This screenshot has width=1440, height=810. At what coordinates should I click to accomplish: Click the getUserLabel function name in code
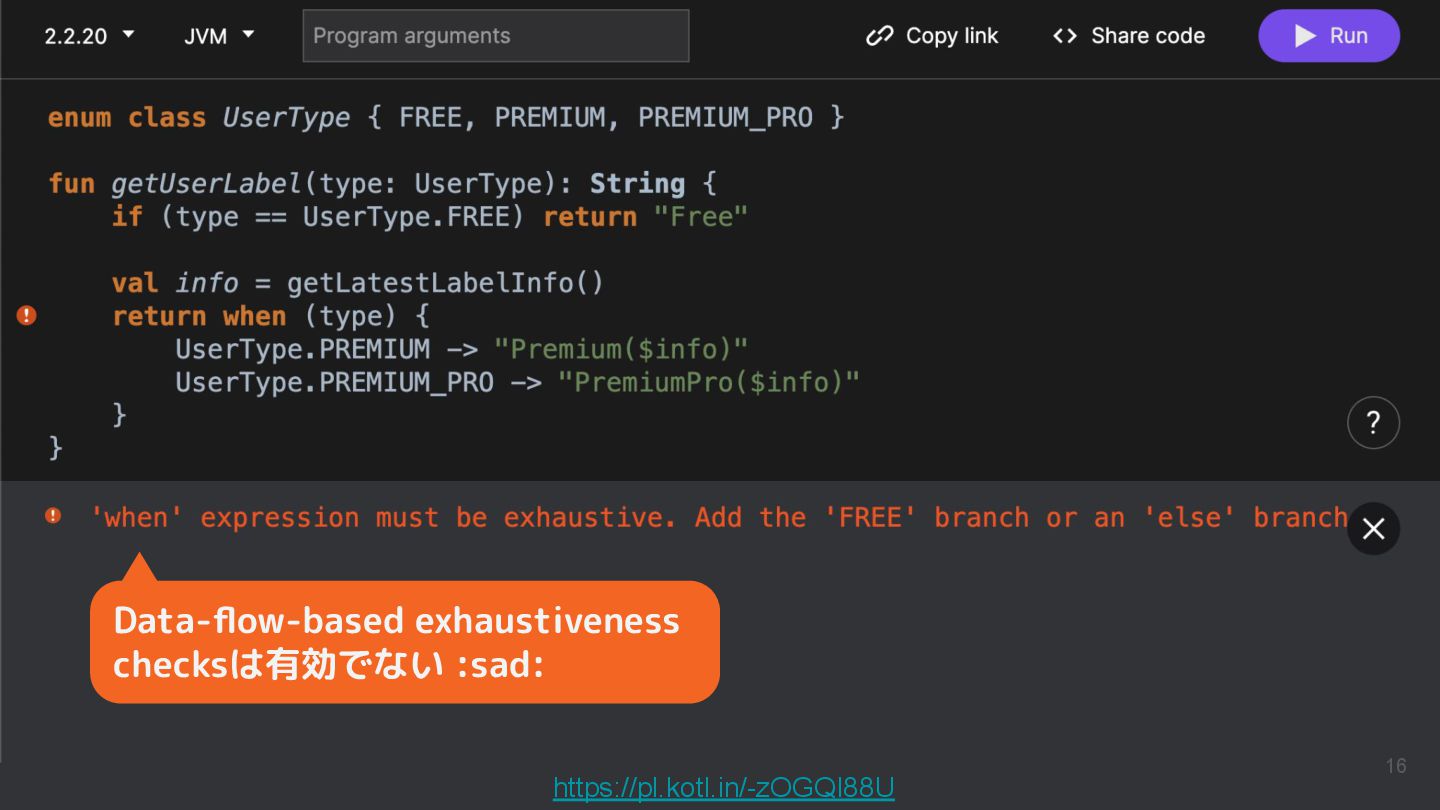tap(206, 184)
